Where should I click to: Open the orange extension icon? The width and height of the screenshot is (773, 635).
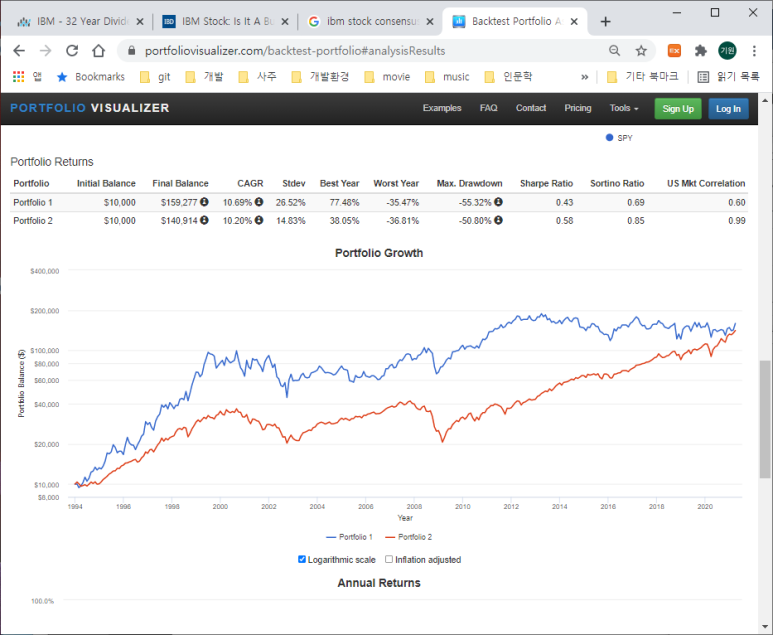(674, 51)
